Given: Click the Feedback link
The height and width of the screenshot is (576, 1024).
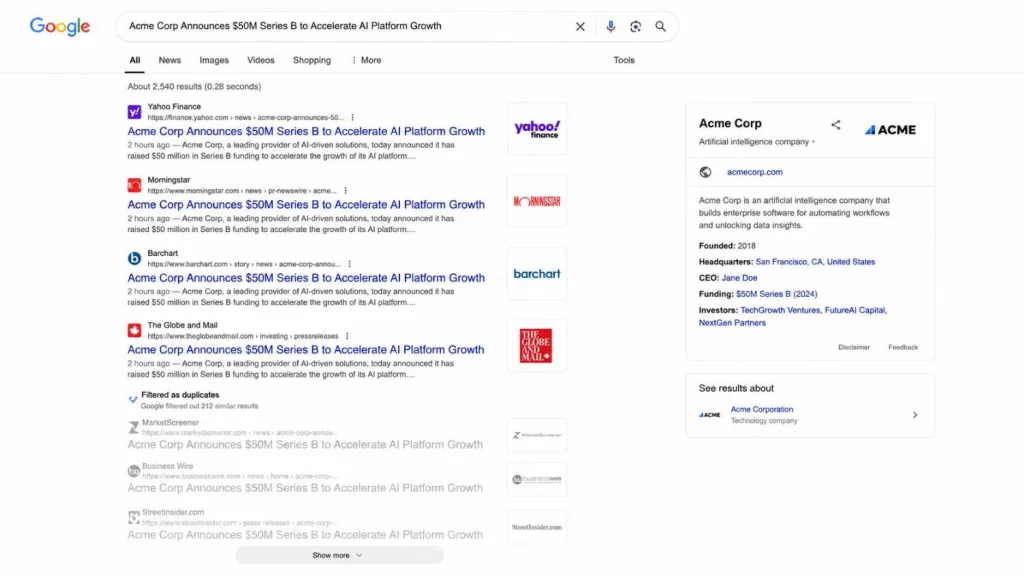Looking at the screenshot, I should pyautogui.click(x=903, y=347).
